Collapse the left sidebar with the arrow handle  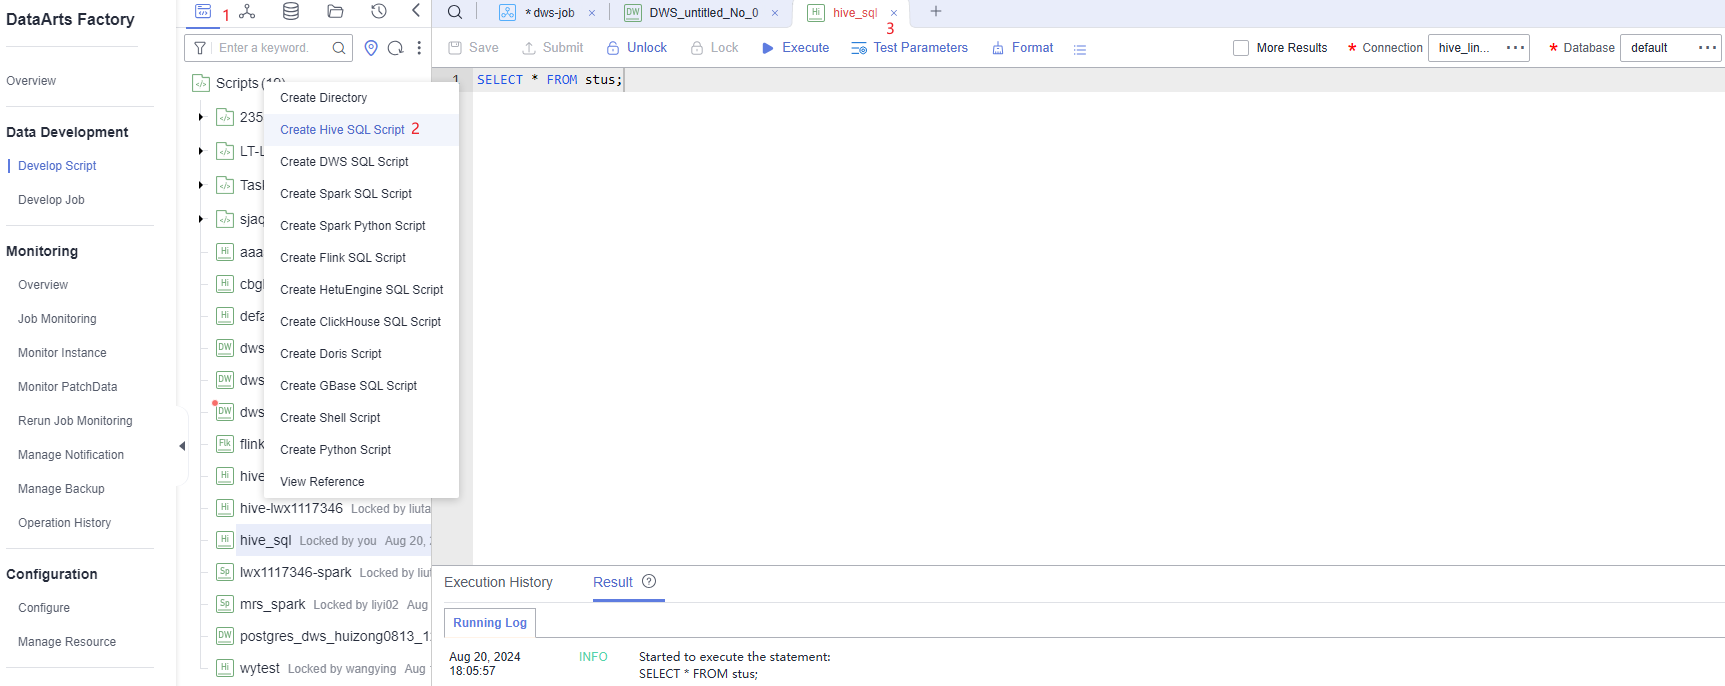pyautogui.click(x=182, y=446)
